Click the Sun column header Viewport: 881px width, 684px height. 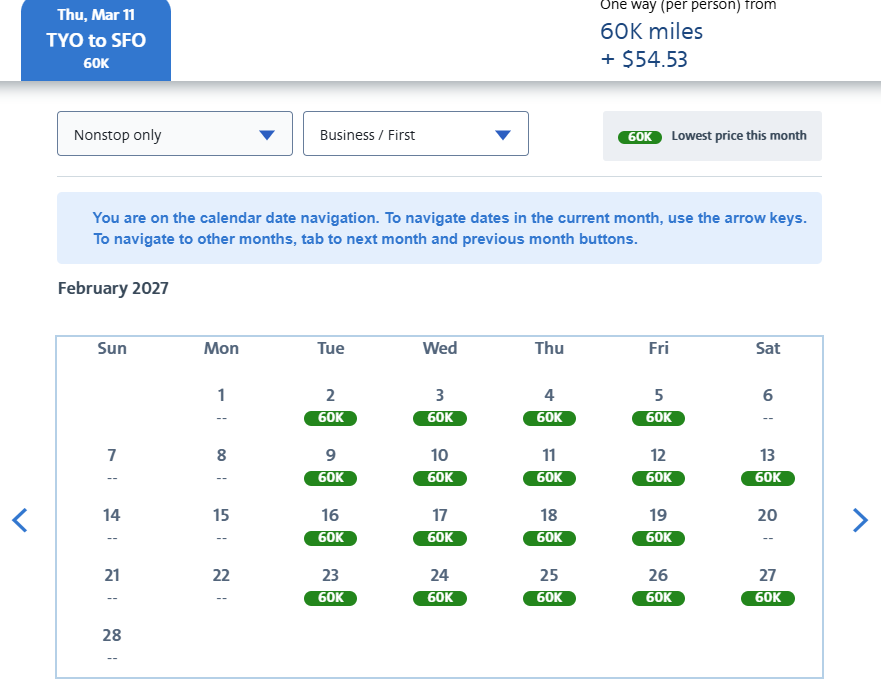(x=112, y=348)
